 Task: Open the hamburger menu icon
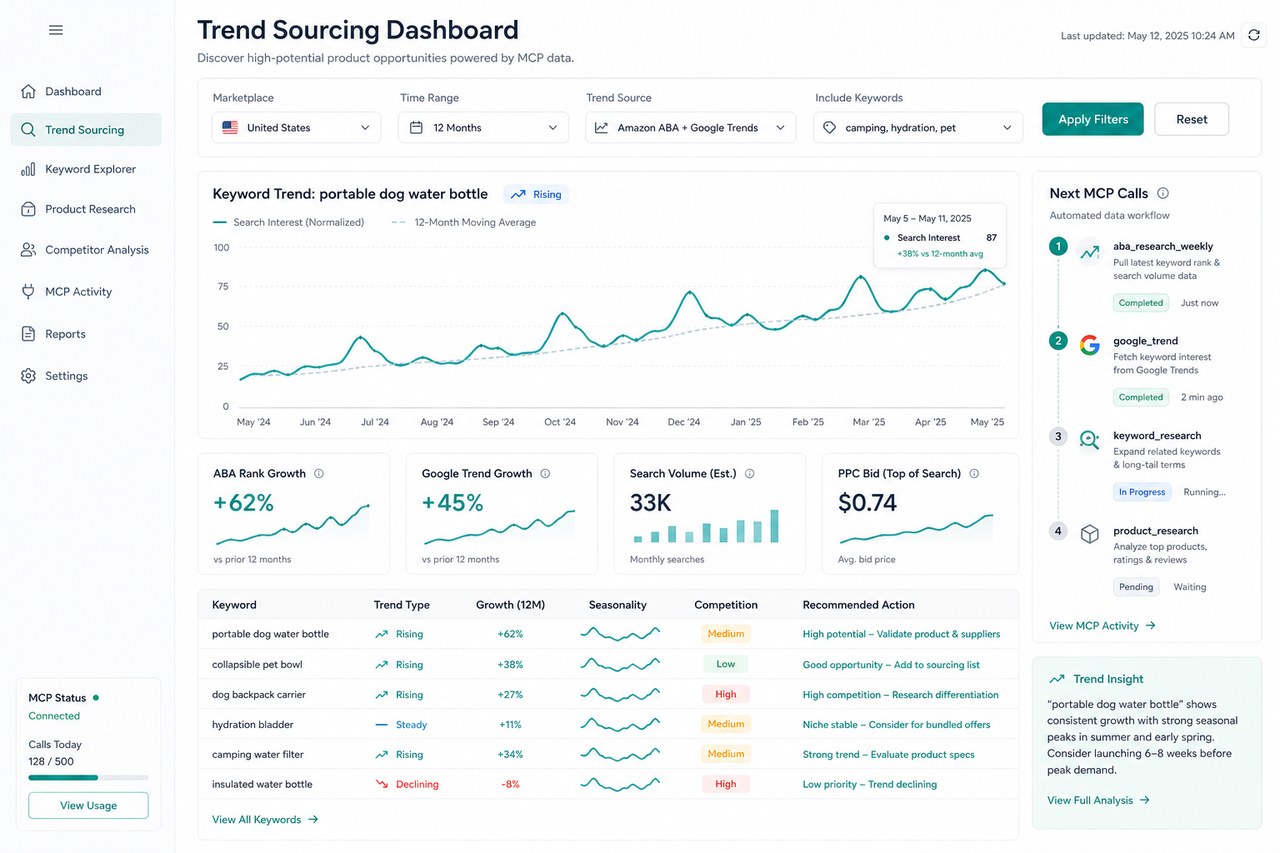tap(56, 30)
